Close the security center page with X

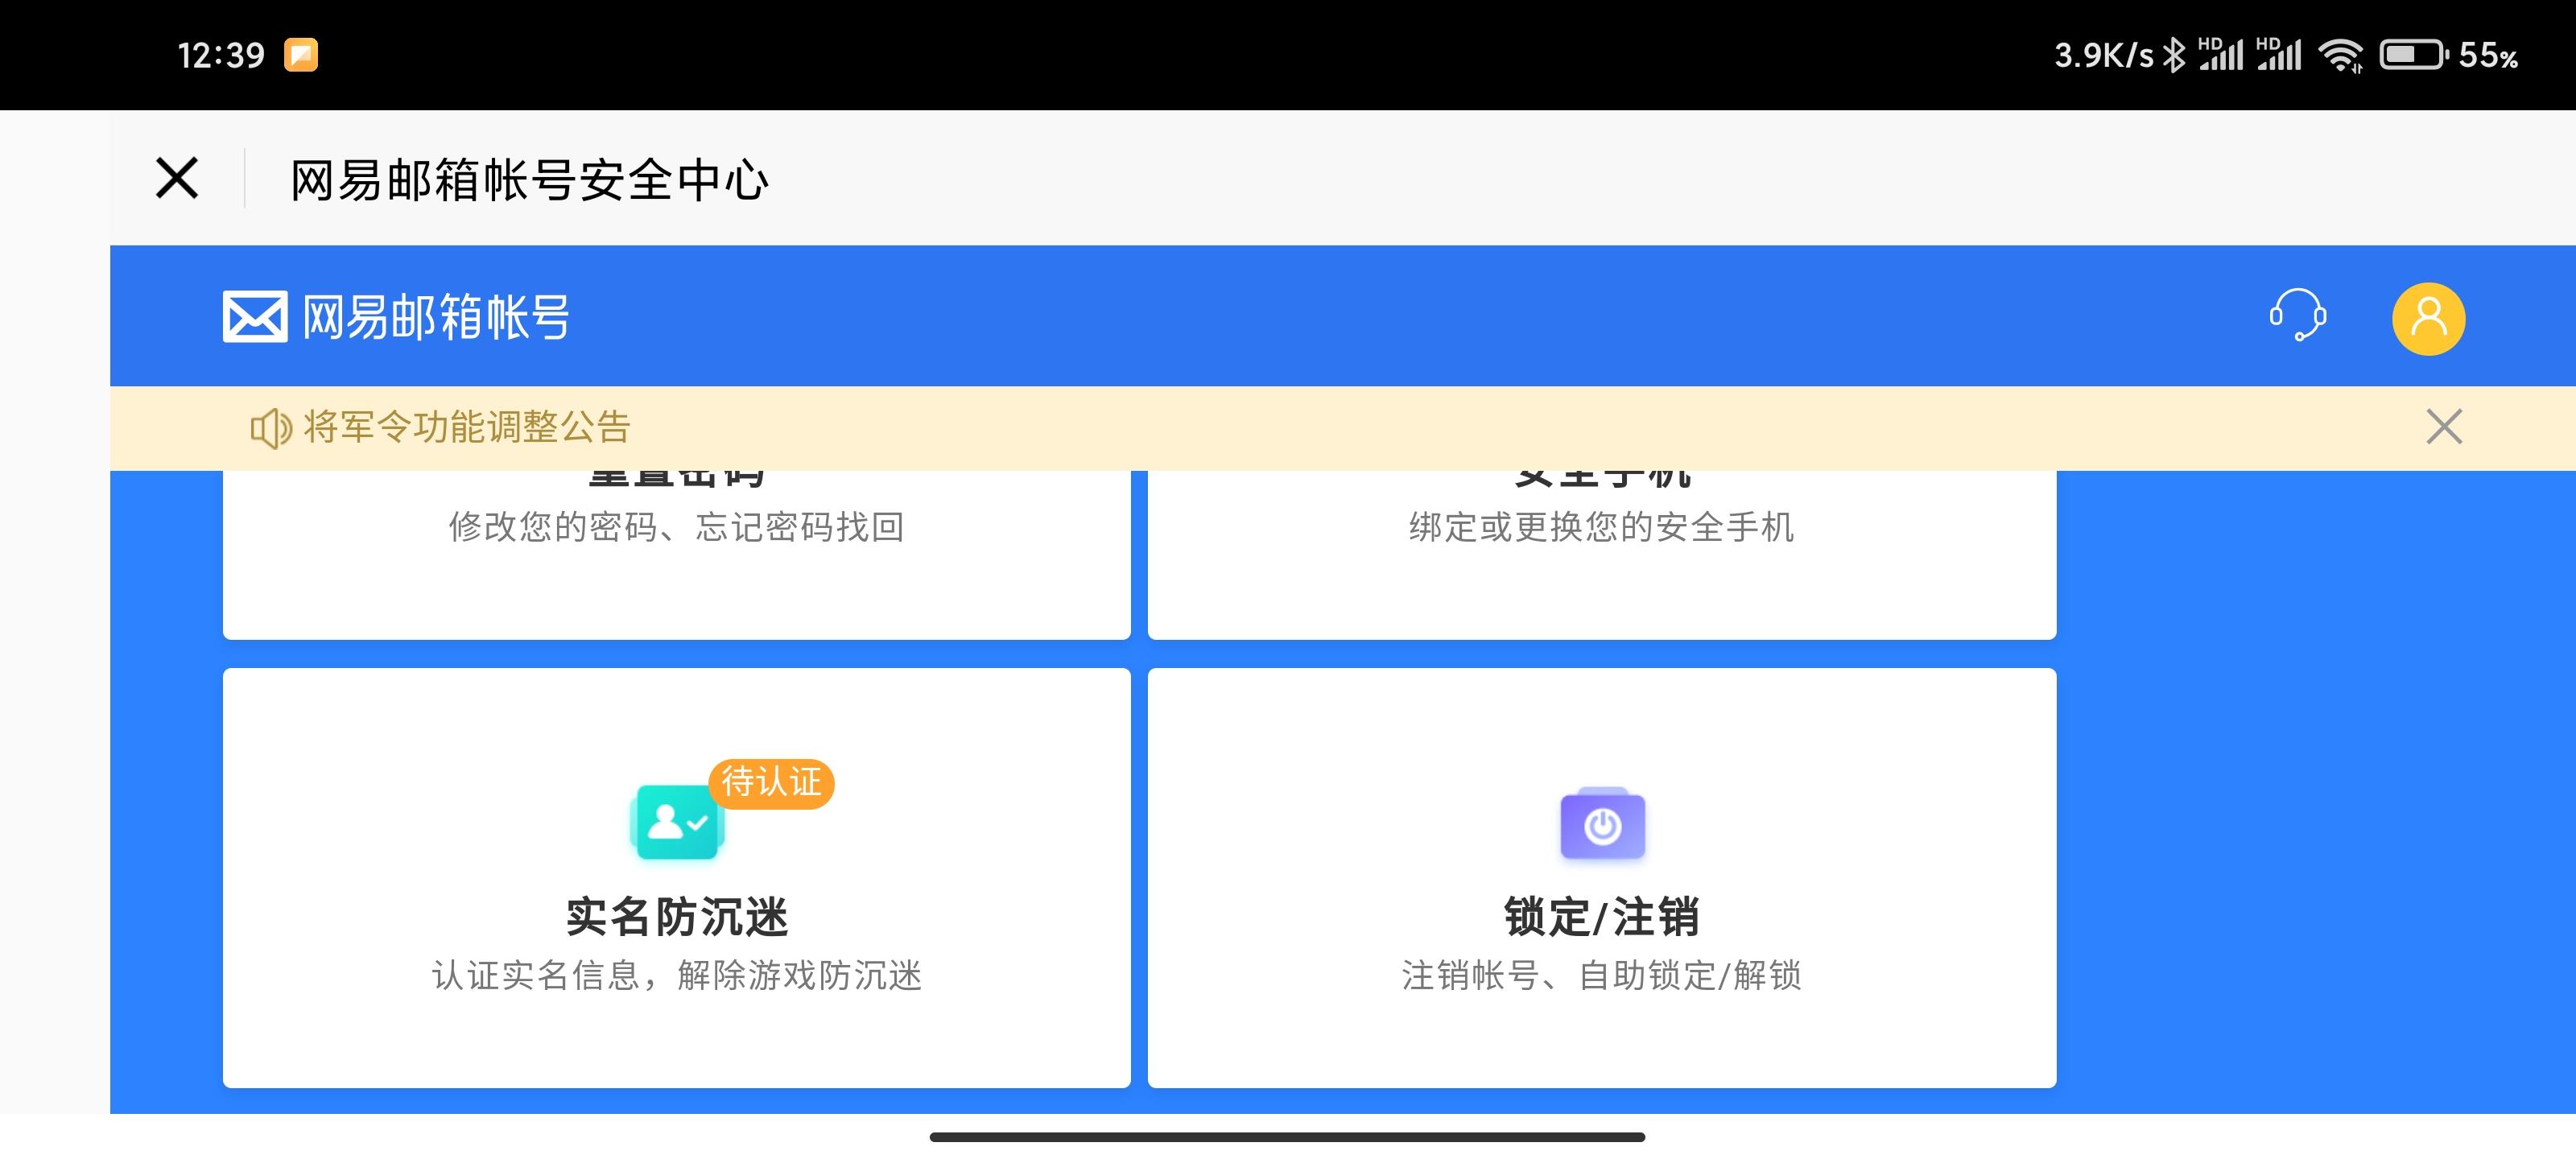coord(177,178)
